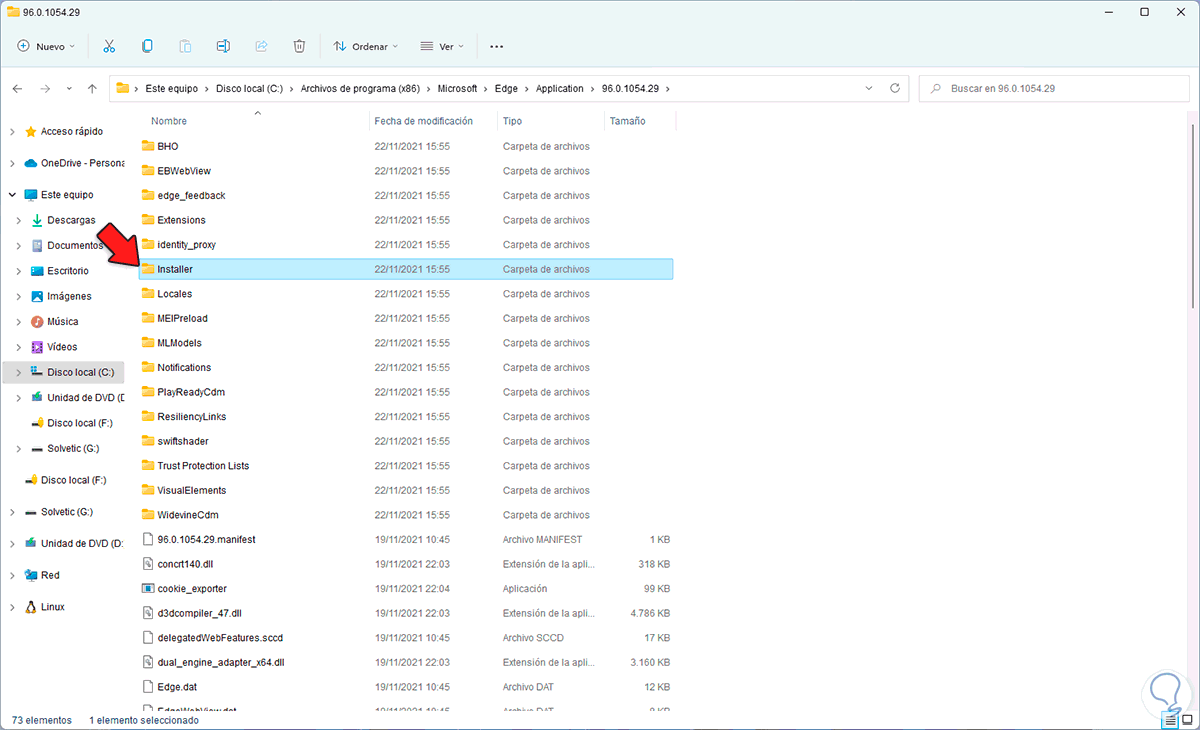The width and height of the screenshot is (1200, 730).
Task: Click the Share icon in toolbar
Action: pos(261,46)
